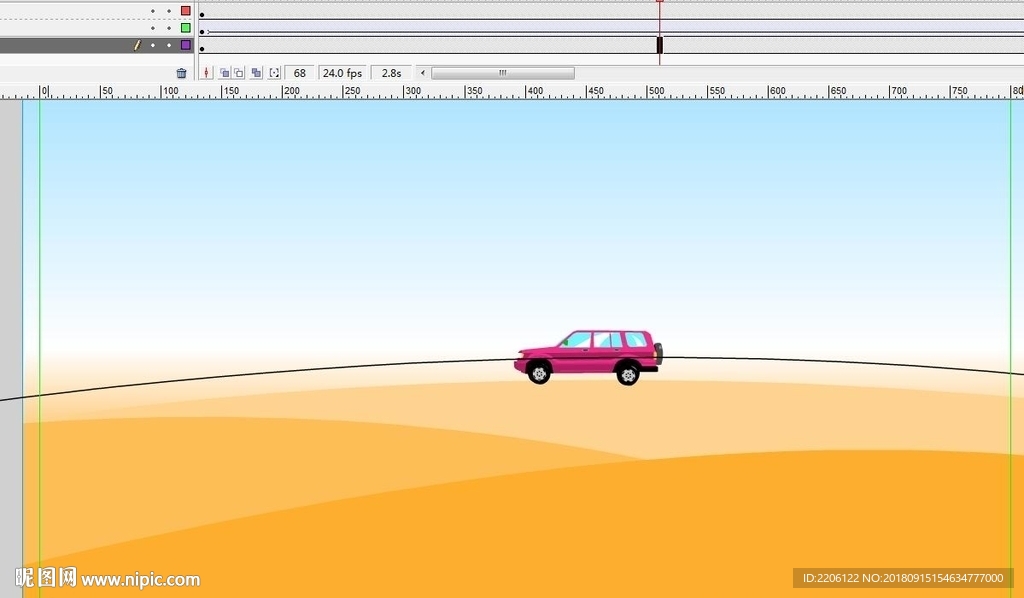
Task: Click the timeline scroll left arrow
Action: click(423, 73)
